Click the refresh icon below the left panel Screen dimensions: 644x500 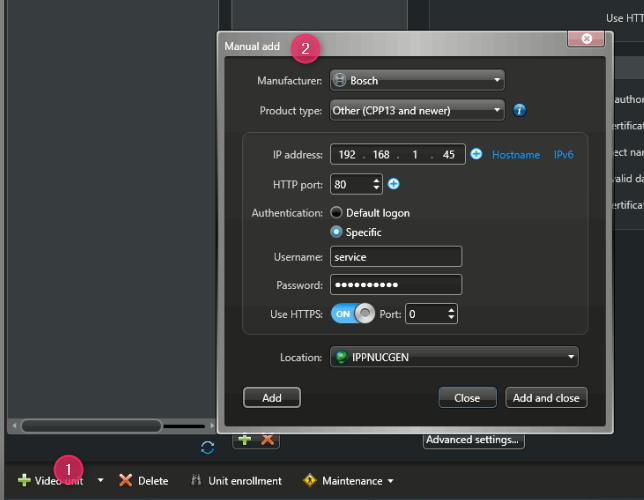pos(208,447)
